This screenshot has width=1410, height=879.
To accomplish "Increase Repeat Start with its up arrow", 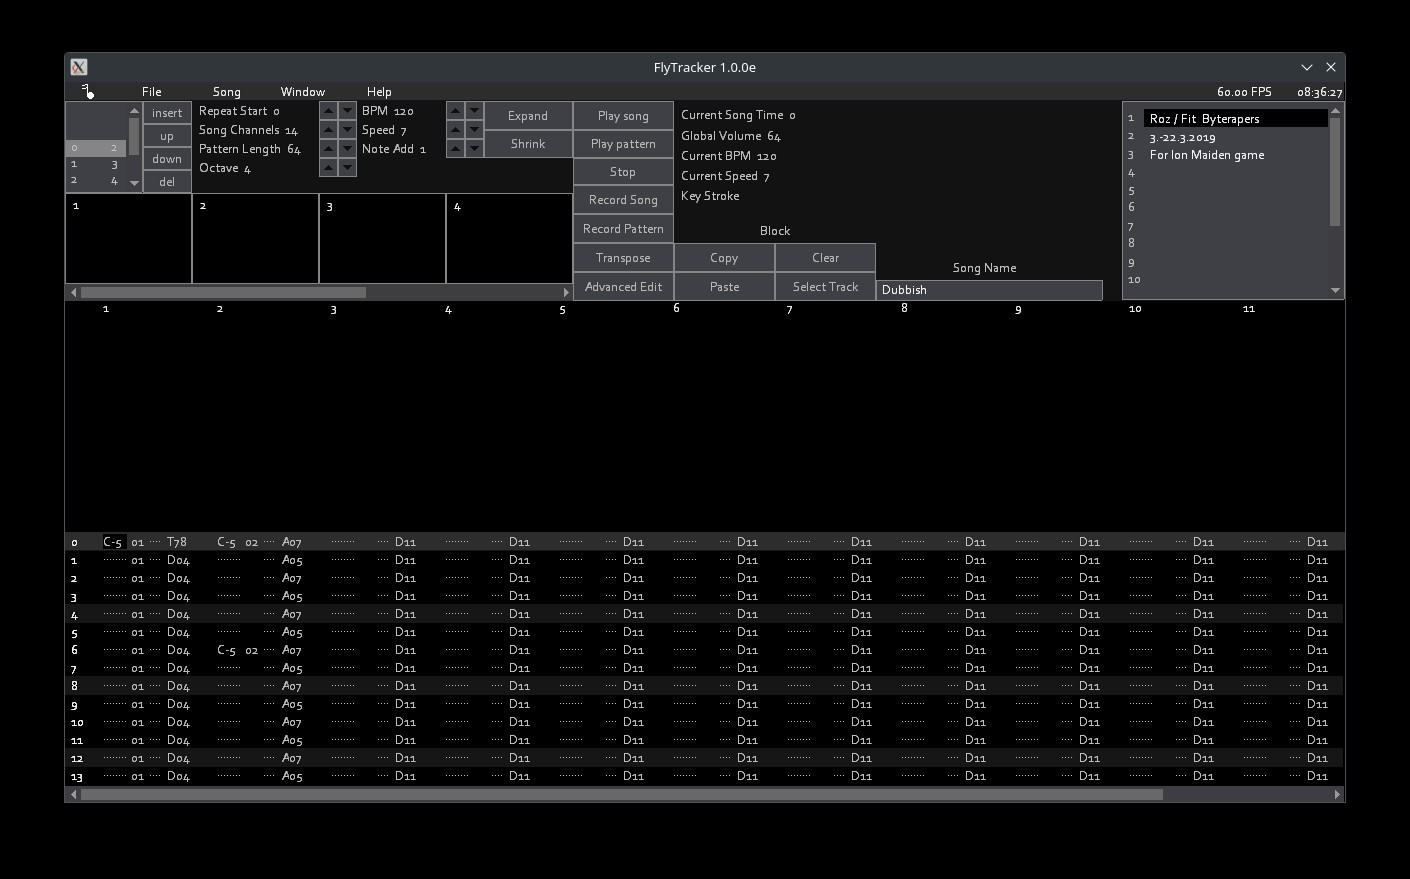I will (328, 111).
